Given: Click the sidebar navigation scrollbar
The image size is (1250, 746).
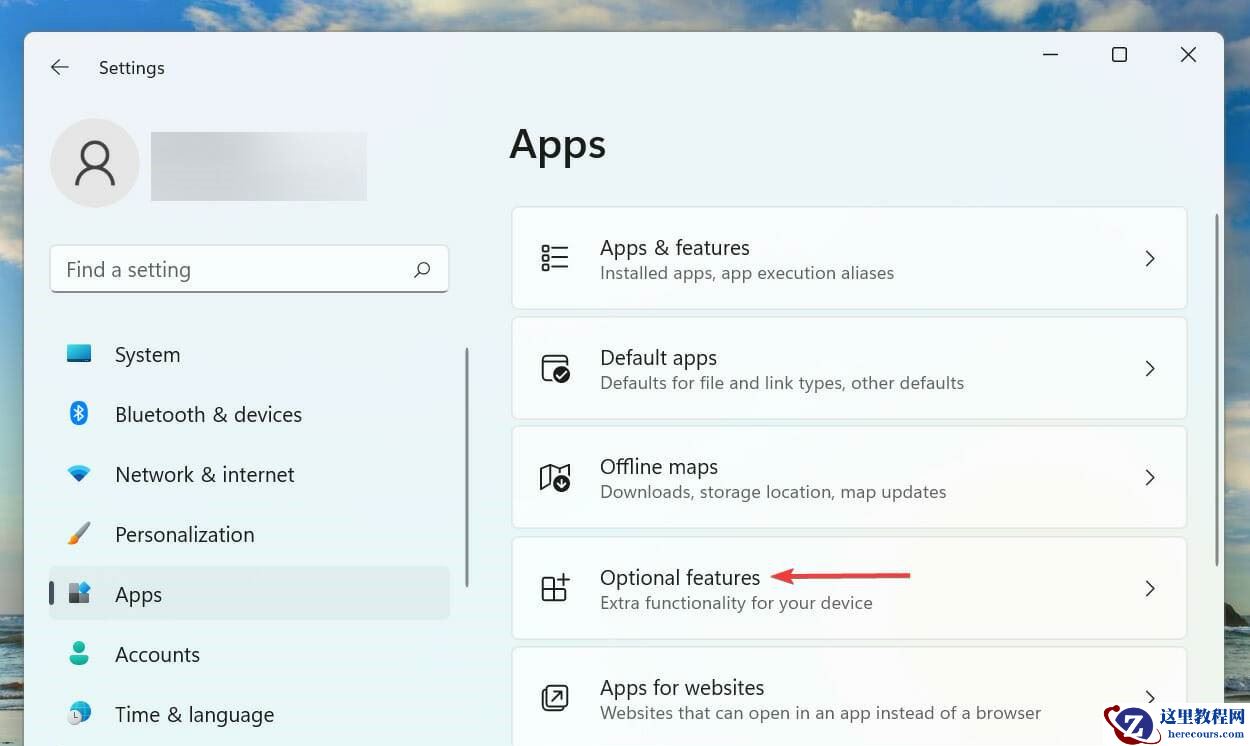Looking at the screenshot, I should click(466, 467).
